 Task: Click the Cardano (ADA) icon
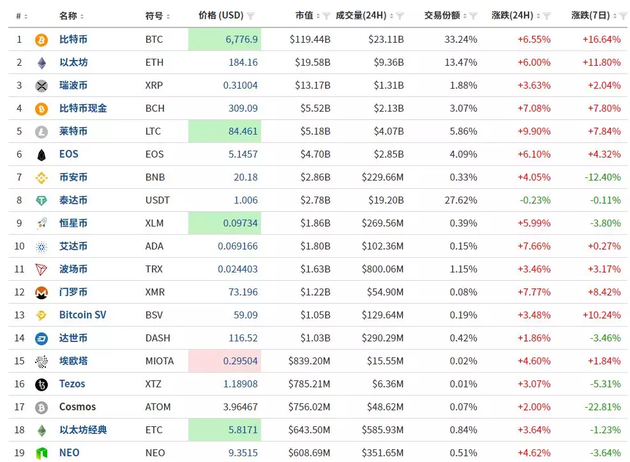[41, 247]
